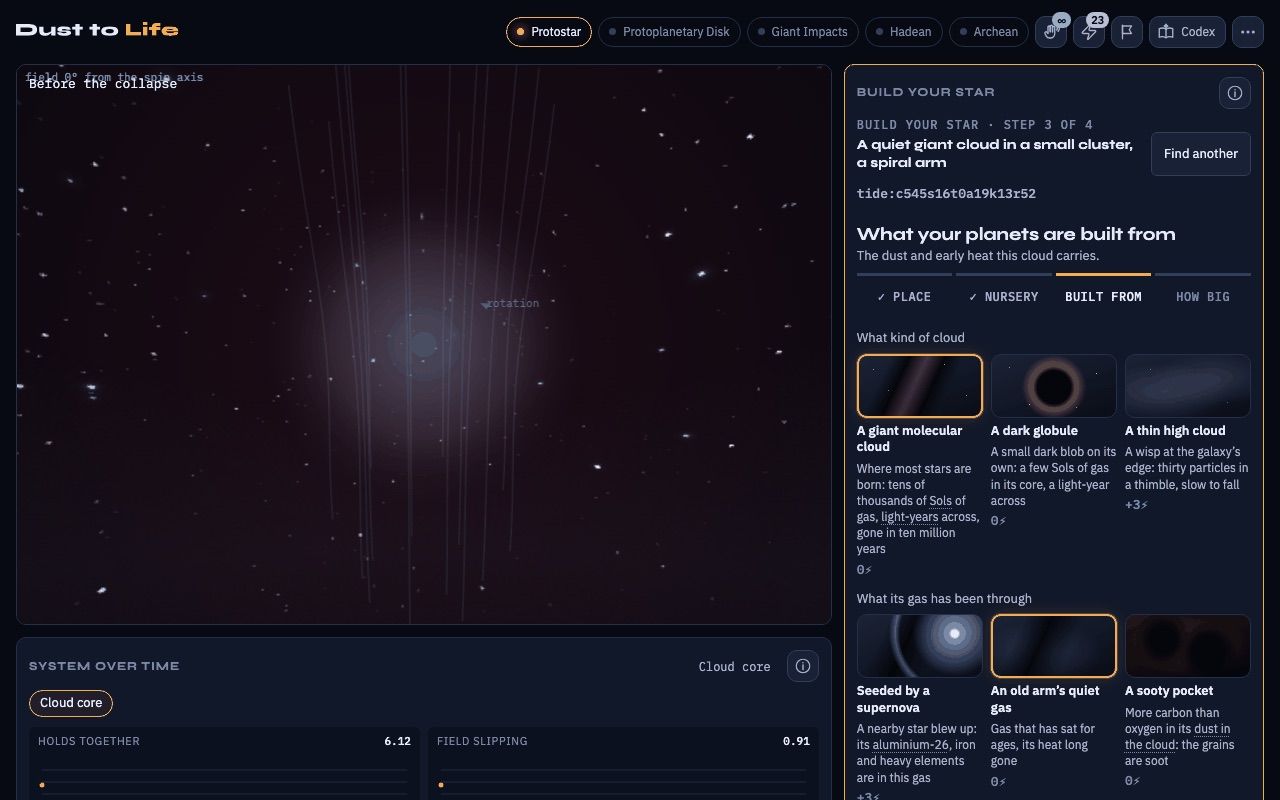Select An old arm's quiet gas thumbnail
This screenshot has width=1280, height=800.
click(x=1054, y=646)
